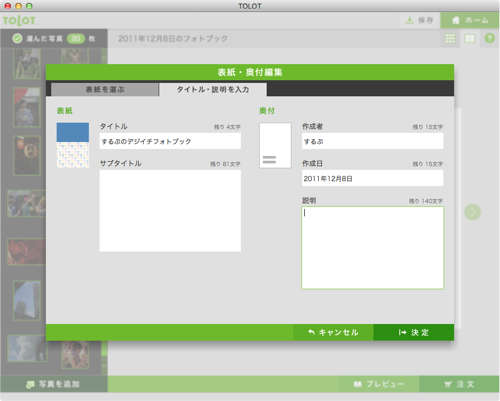The height and width of the screenshot is (401, 500).
Task: Cancel the dialog with キャンセル
Action: coord(333,332)
